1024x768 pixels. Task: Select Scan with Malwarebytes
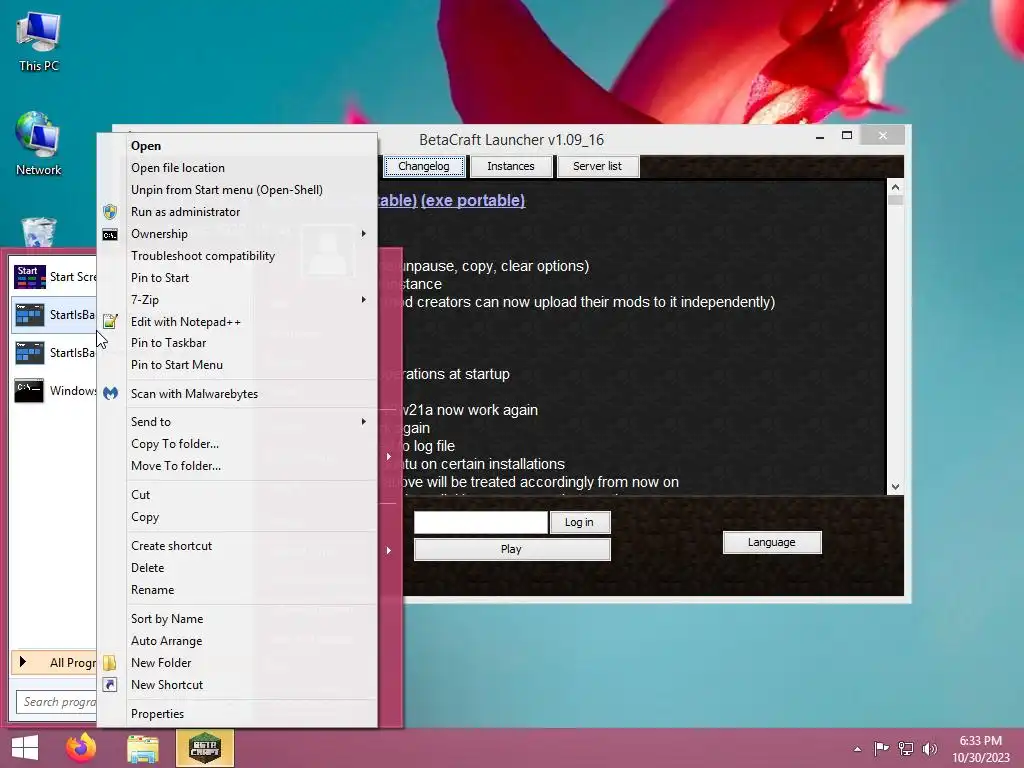pyautogui.click(x=238, y=394)
